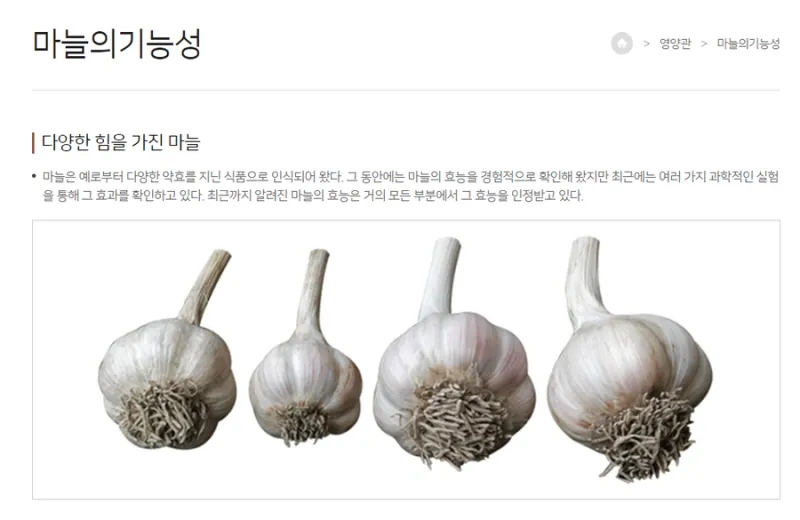Click the arrow separator after 영양관
Screen dimensions: 800x520
coord(704,44)
